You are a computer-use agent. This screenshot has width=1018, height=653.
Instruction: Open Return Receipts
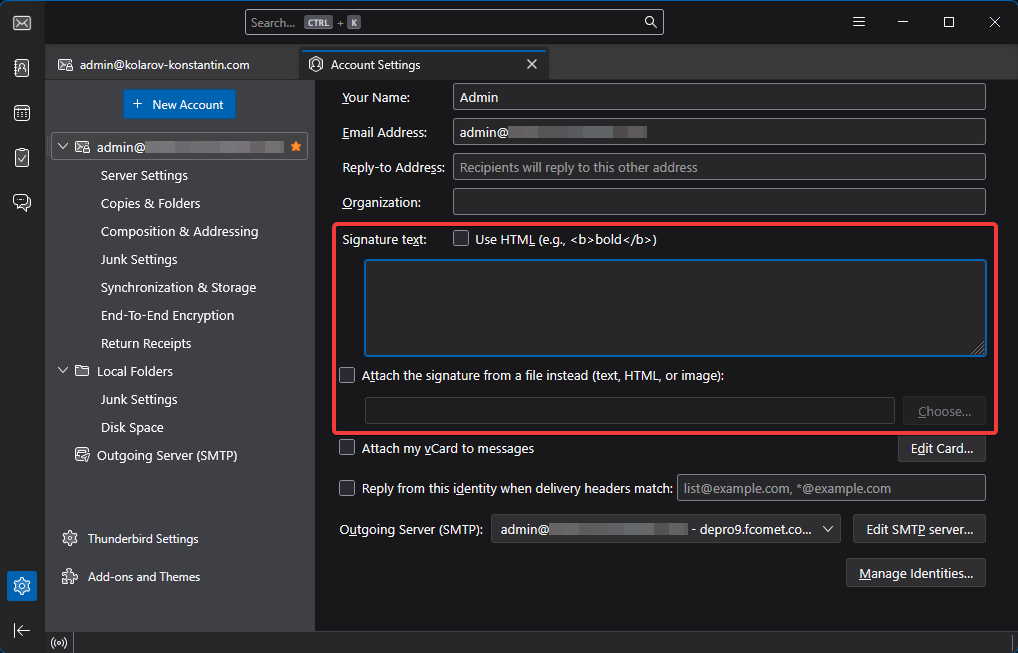tap(146, 343)
